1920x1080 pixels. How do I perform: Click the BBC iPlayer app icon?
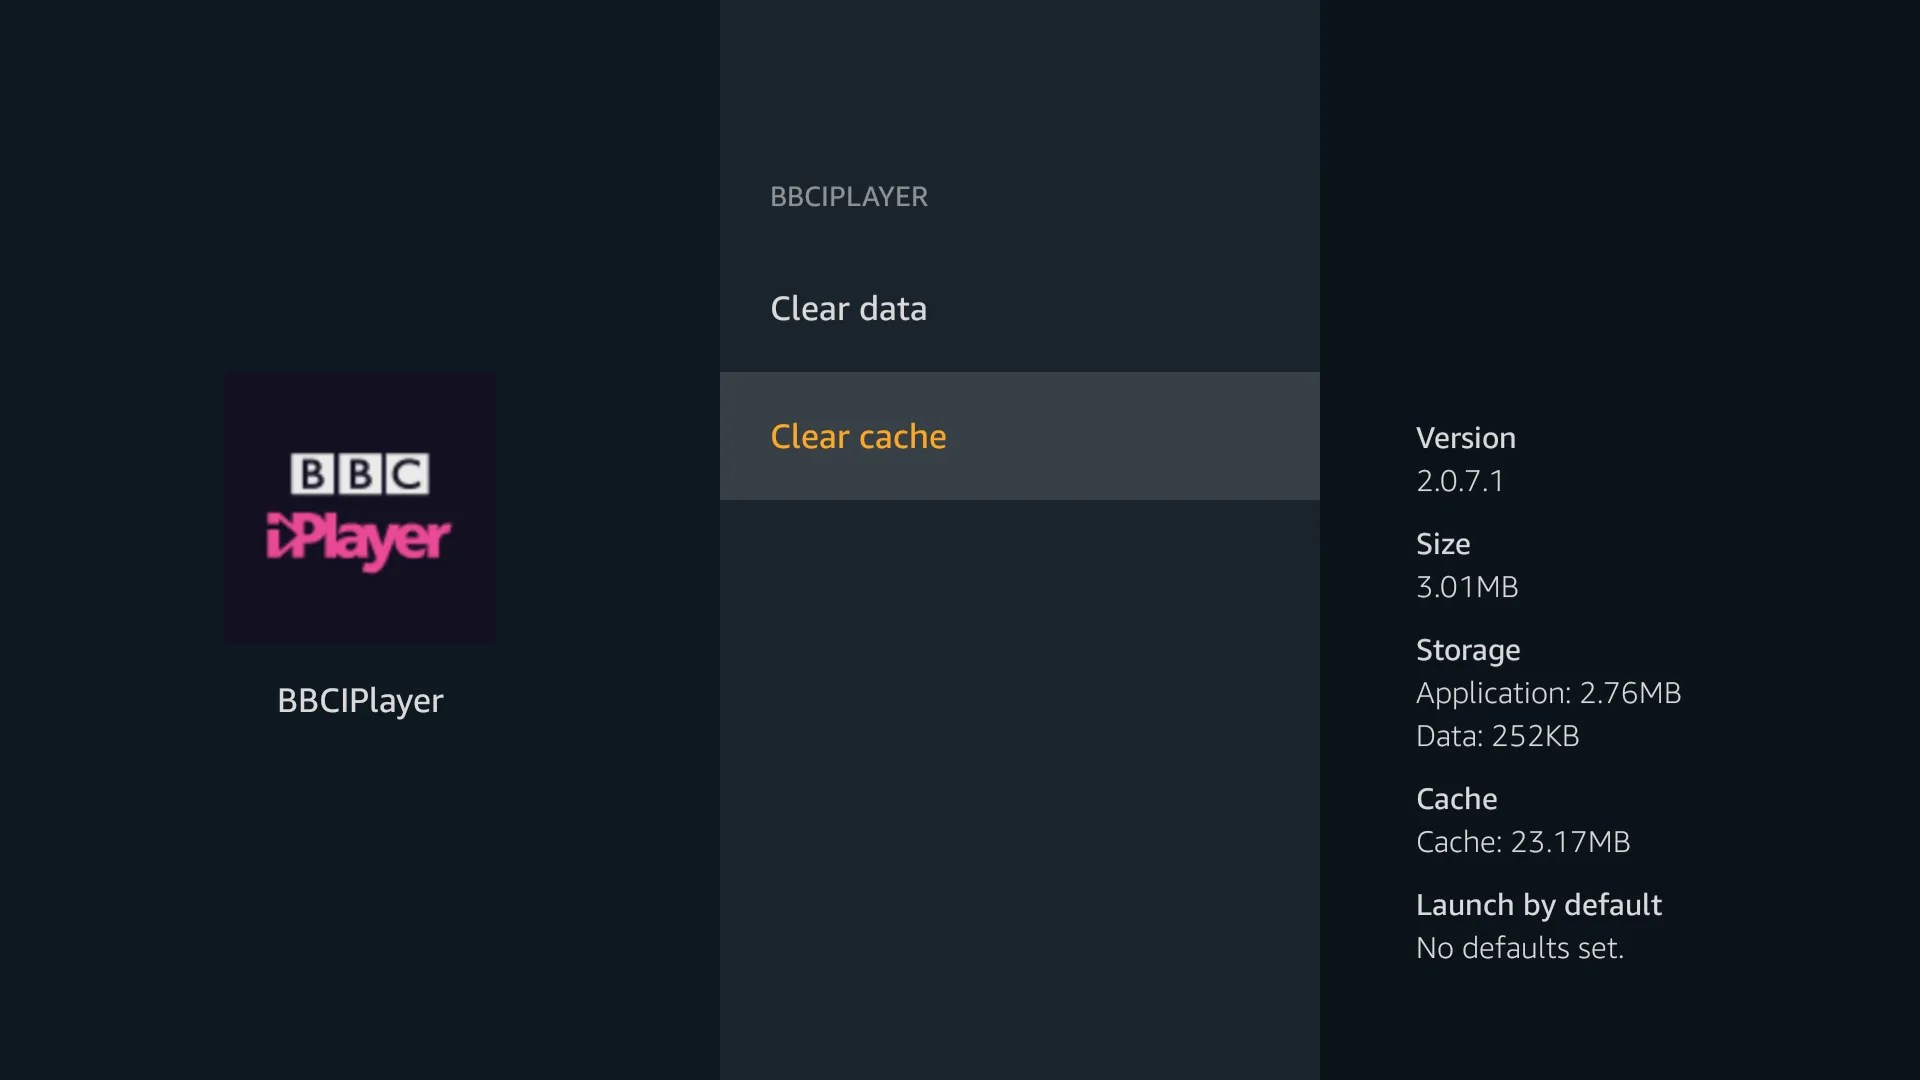(x=360, y=508)
